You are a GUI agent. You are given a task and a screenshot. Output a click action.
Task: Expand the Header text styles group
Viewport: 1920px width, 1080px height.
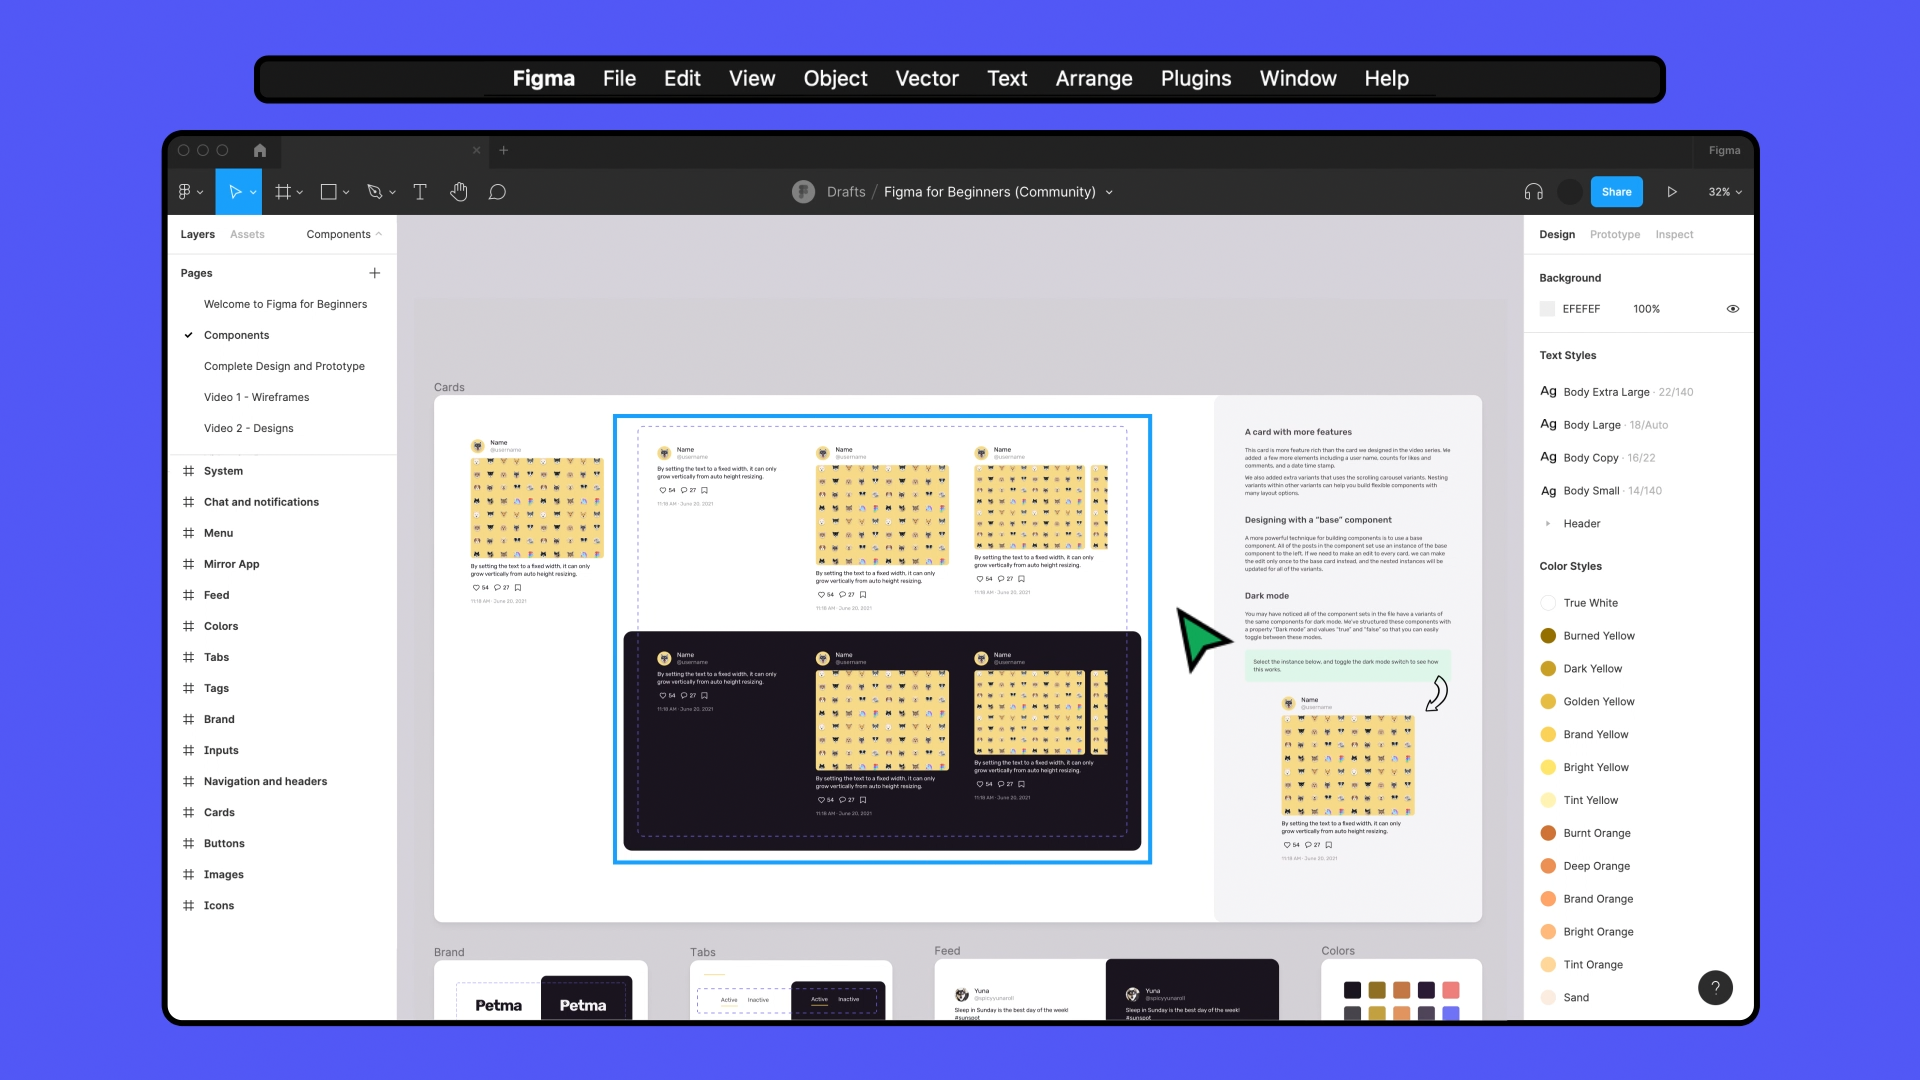point(1548,523)
